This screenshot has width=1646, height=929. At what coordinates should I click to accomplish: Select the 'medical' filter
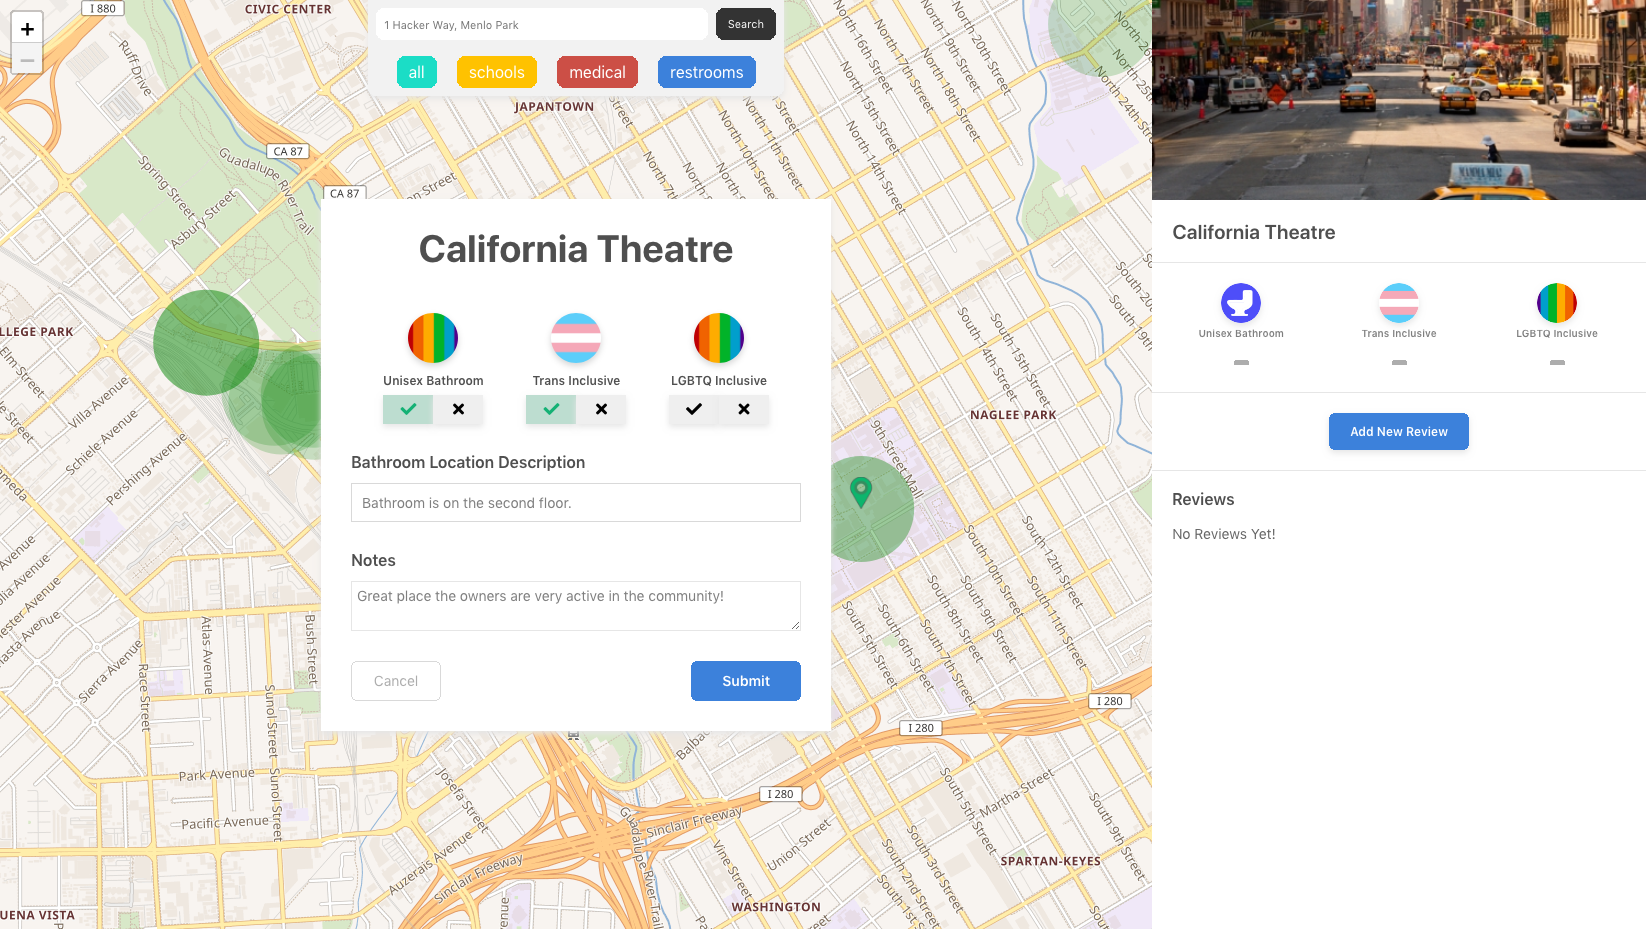[597, 72]
